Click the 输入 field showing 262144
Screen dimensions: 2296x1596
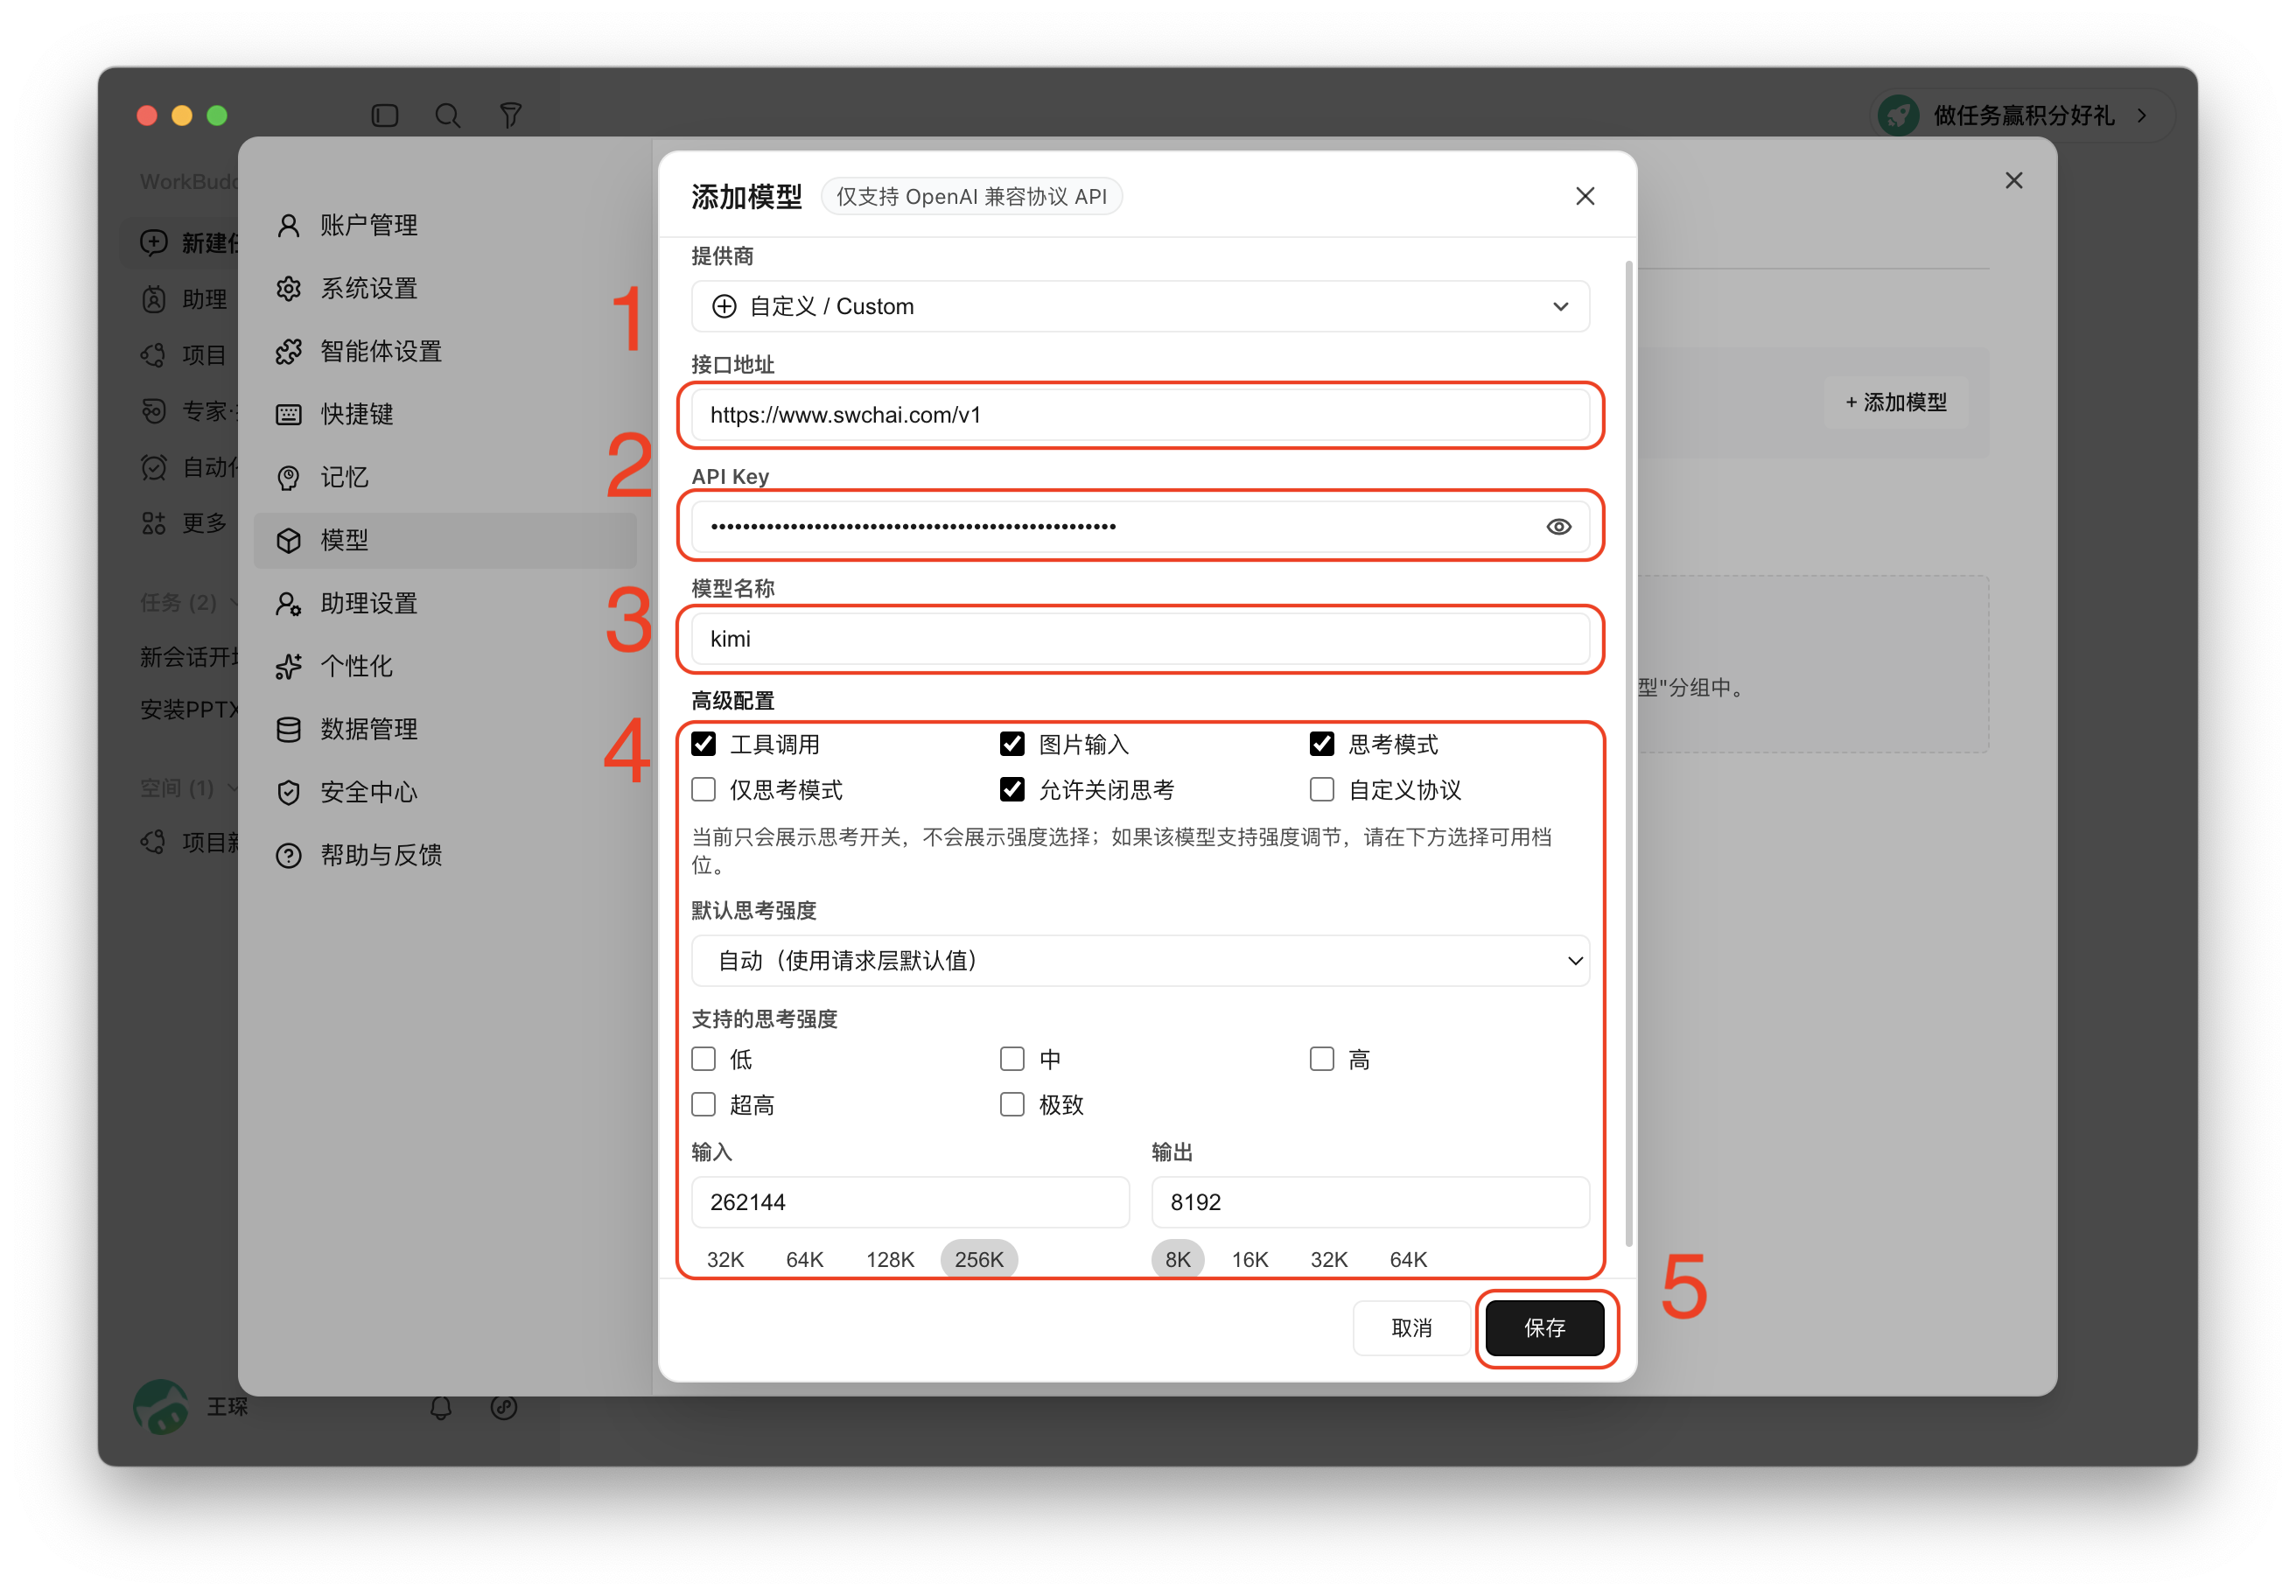(910, 1201)
